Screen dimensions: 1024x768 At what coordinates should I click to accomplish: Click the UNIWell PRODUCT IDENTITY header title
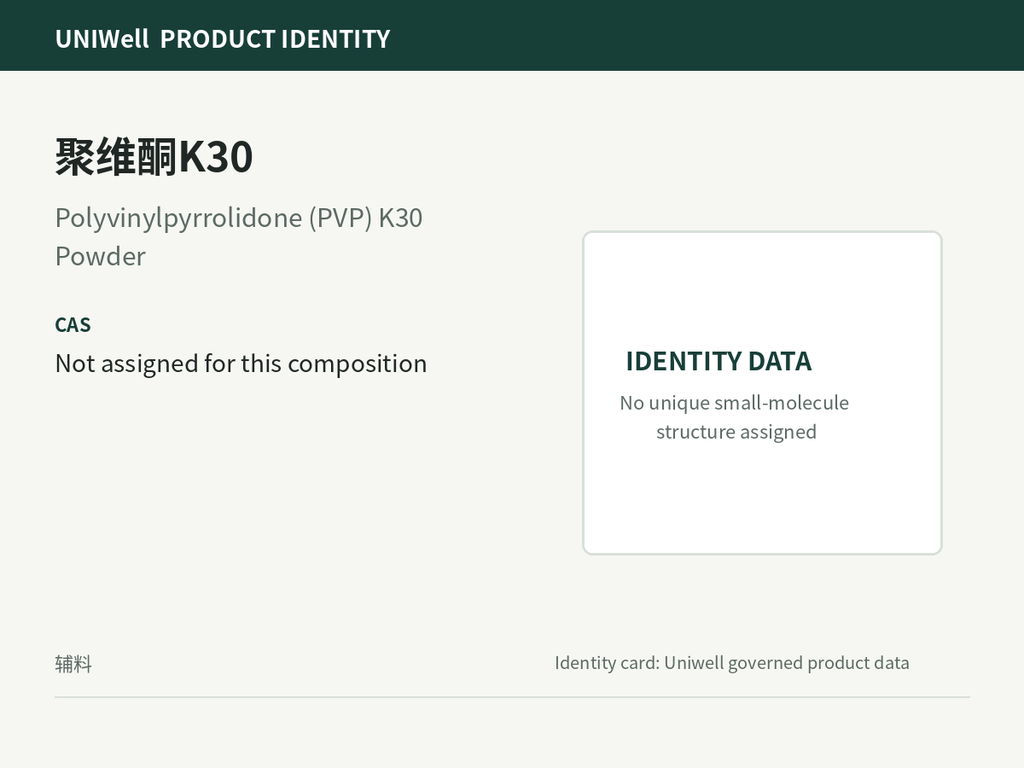pos(223,39)
